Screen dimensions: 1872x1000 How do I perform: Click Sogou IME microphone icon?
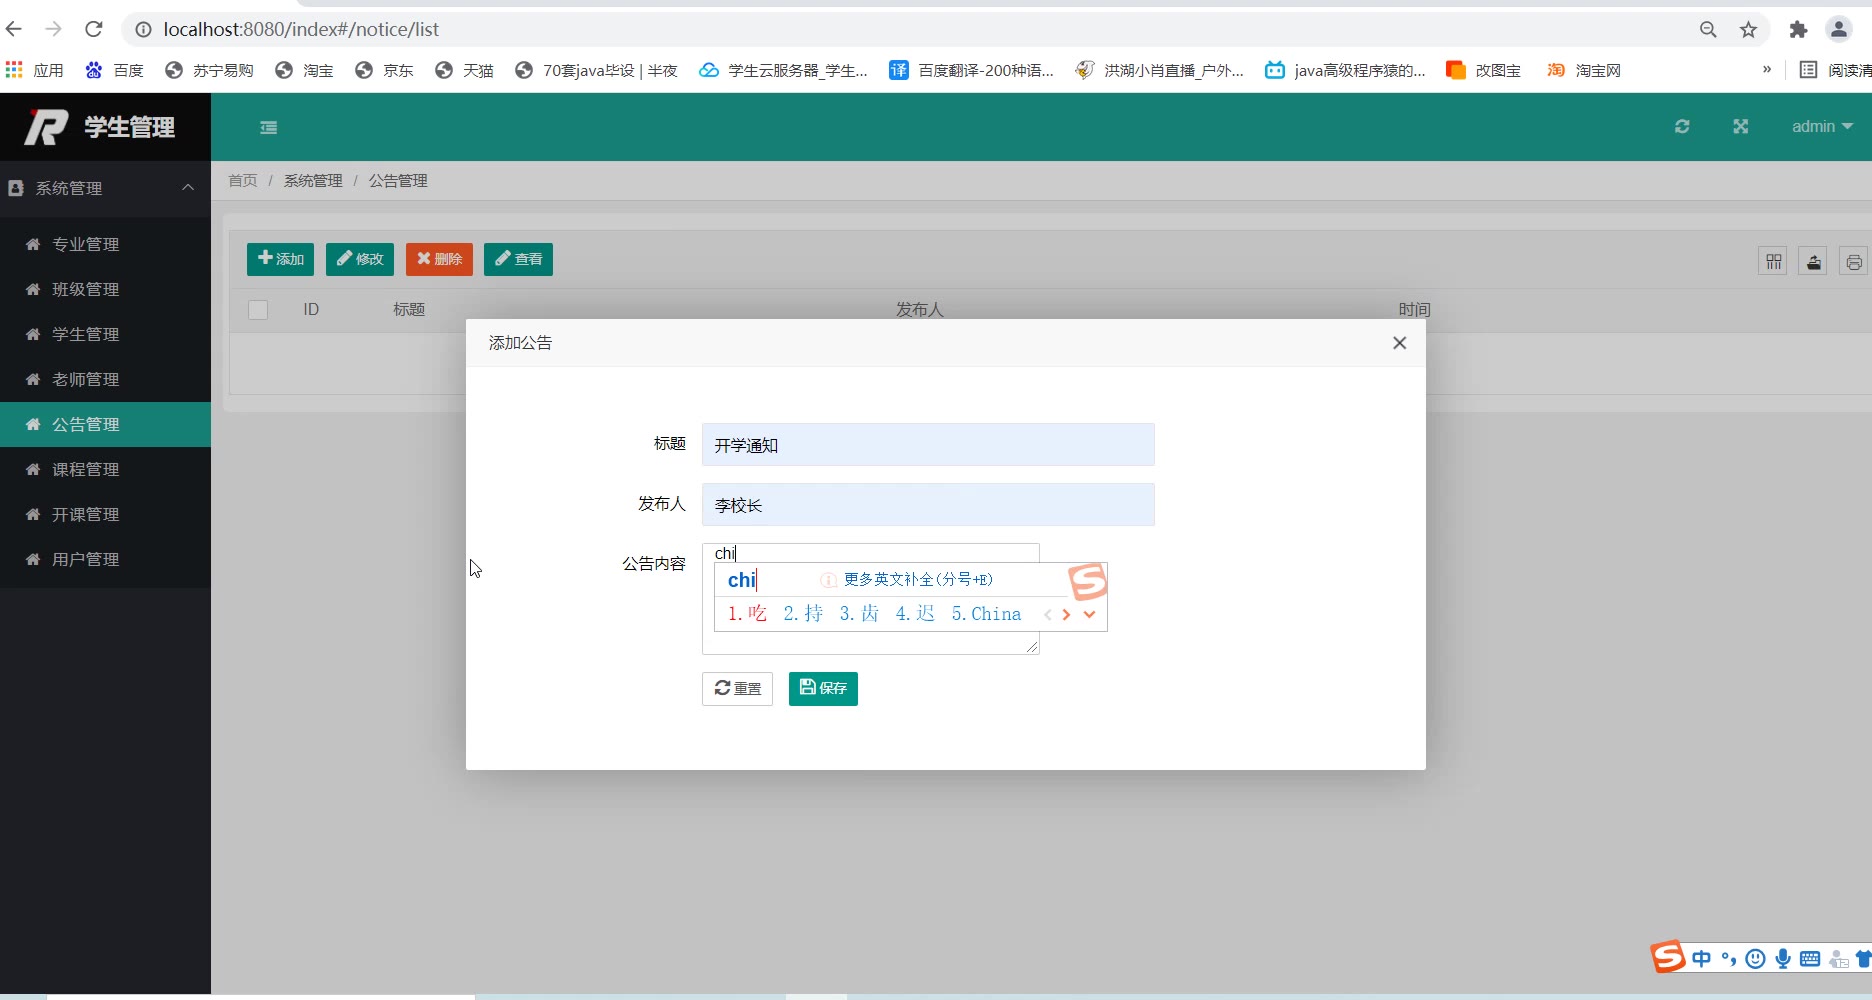tap(1783, 959)
